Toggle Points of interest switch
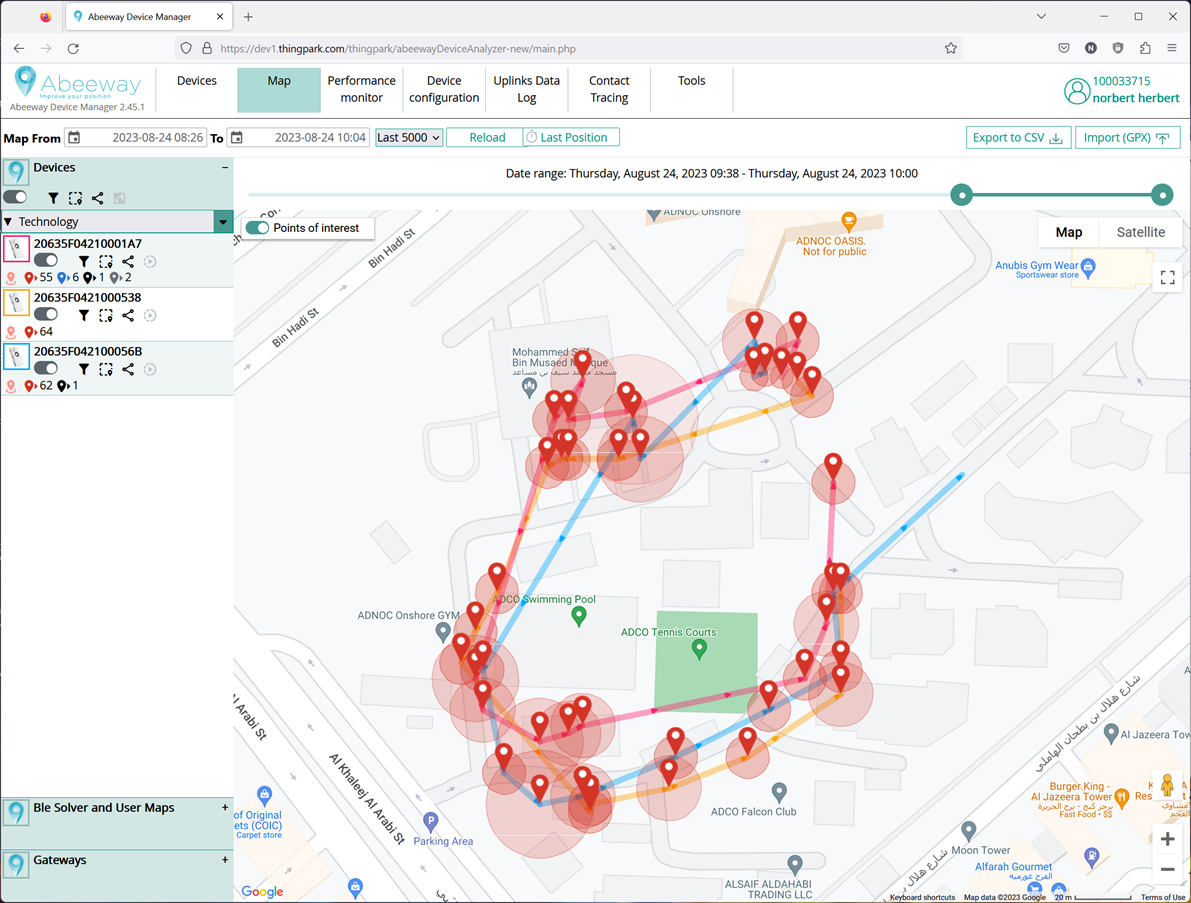 pos(257,228)
